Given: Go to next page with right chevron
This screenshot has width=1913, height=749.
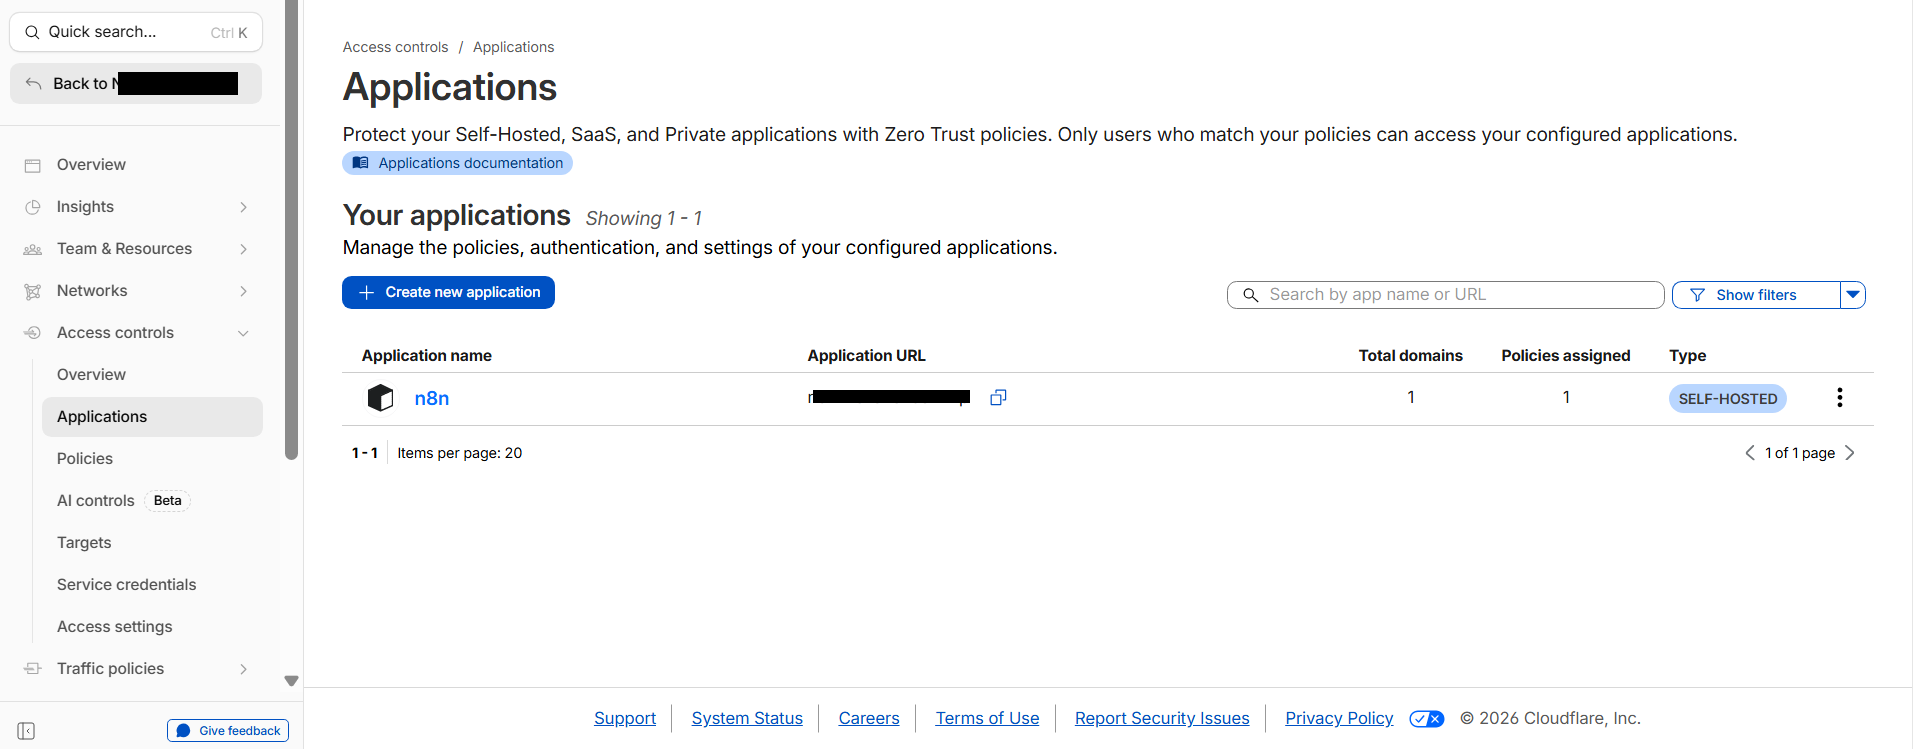Looking at the screenshot, I should [1850, 453].
